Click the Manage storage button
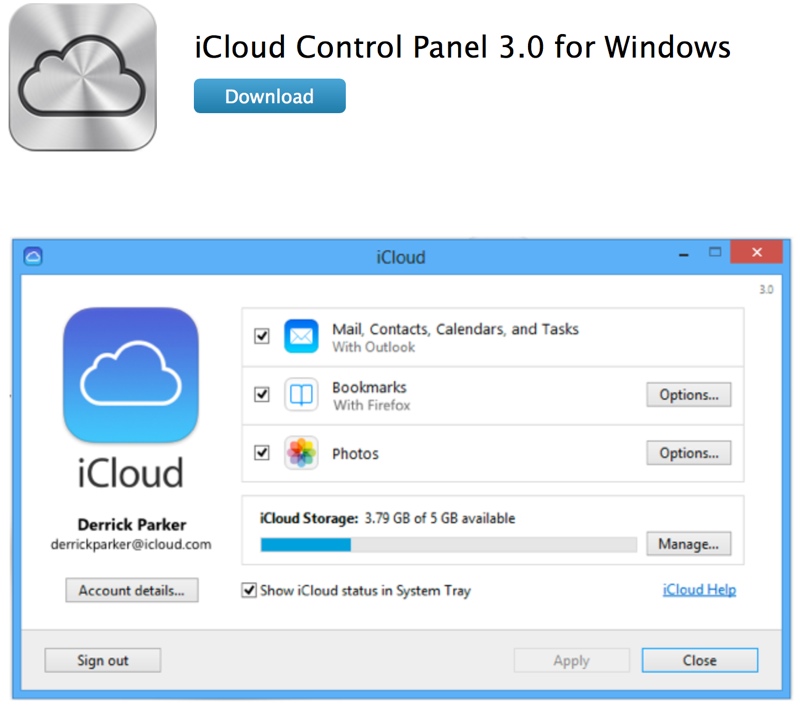Image resolution: width=800 pixels, height=708 pixels. 688,544
